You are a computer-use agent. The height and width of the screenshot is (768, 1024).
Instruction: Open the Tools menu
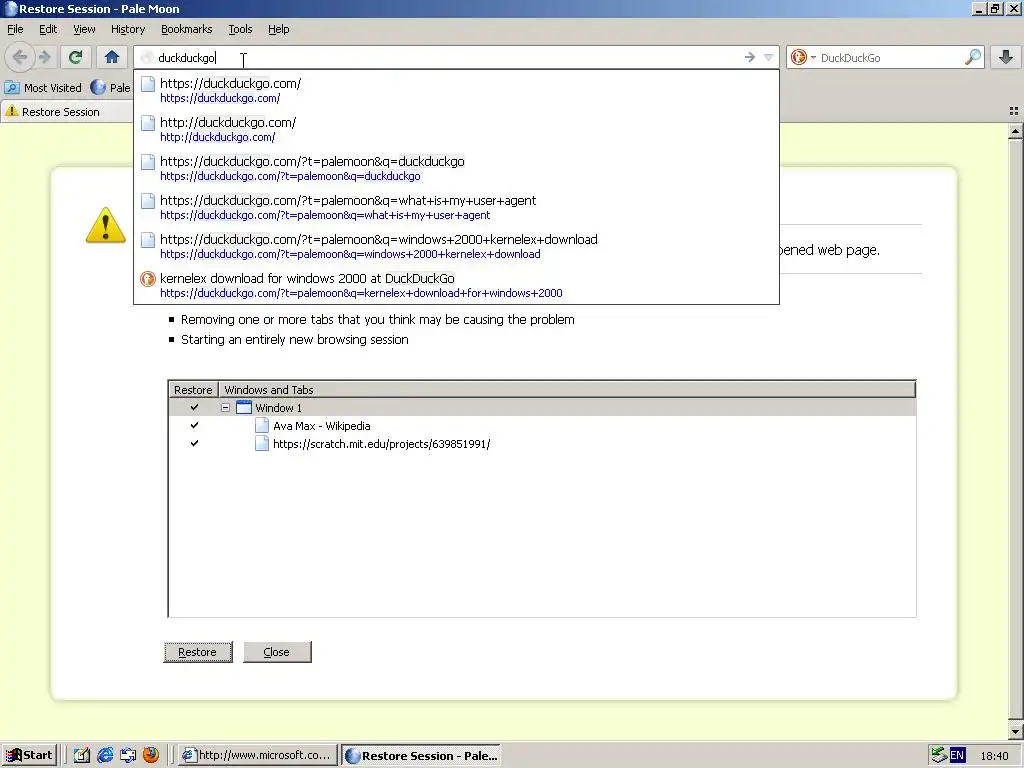point(240,29)
